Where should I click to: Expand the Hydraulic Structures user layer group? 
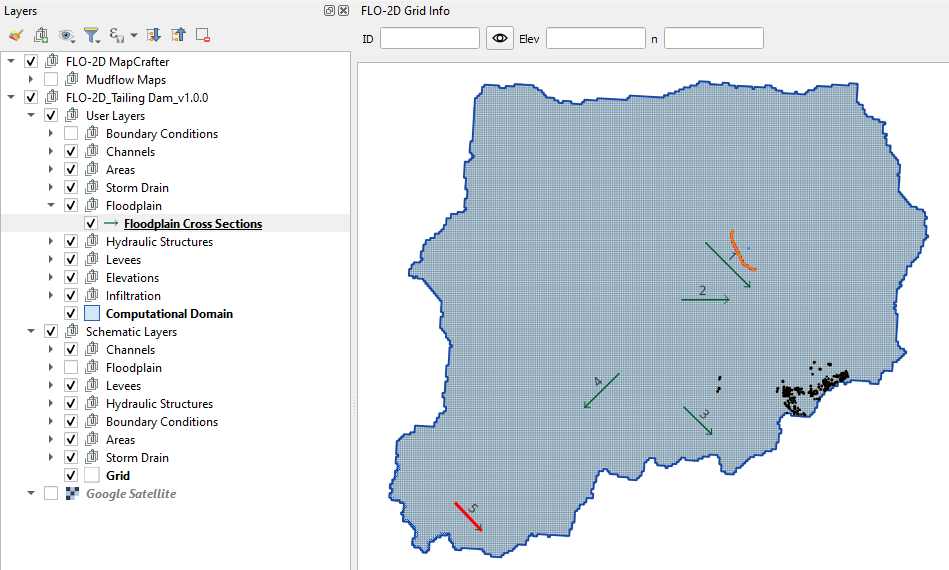click(52, 242)
